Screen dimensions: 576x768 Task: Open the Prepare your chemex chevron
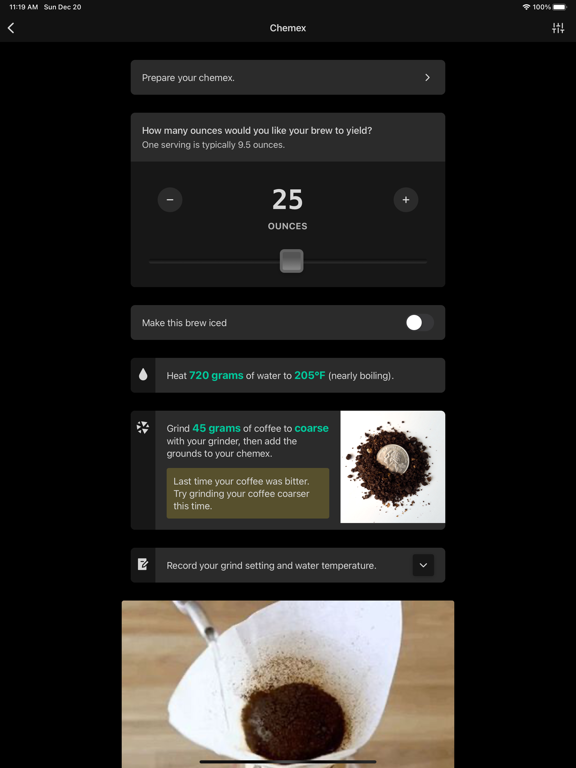(427, 77)
